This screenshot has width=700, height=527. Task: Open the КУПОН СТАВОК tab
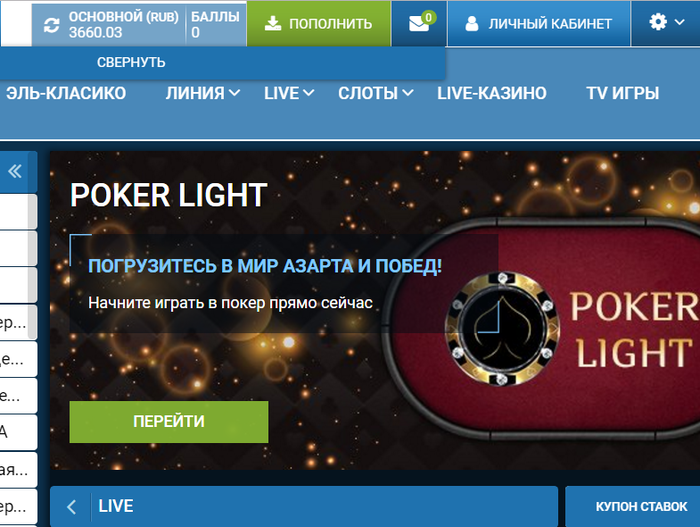[x=642, y=506]
